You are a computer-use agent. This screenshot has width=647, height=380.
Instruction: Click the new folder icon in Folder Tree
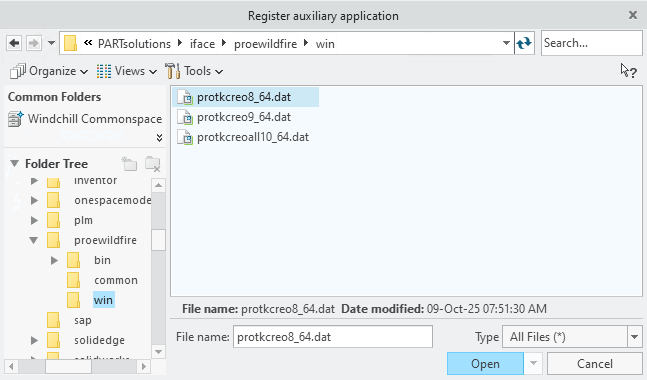(x=130, y=164)
